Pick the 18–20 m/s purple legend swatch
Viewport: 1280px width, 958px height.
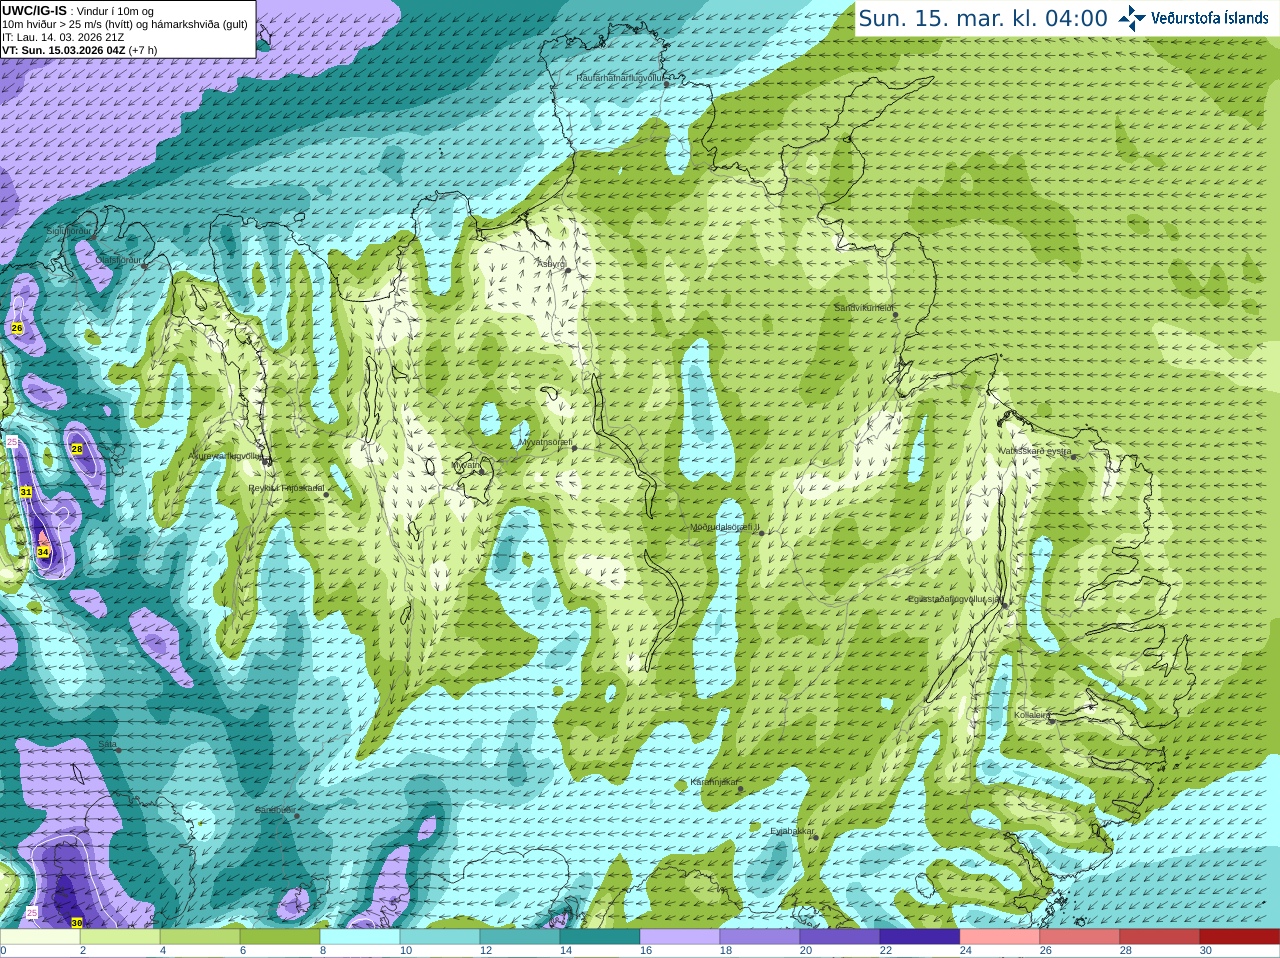pyautogui.click(x=760, y=937)
